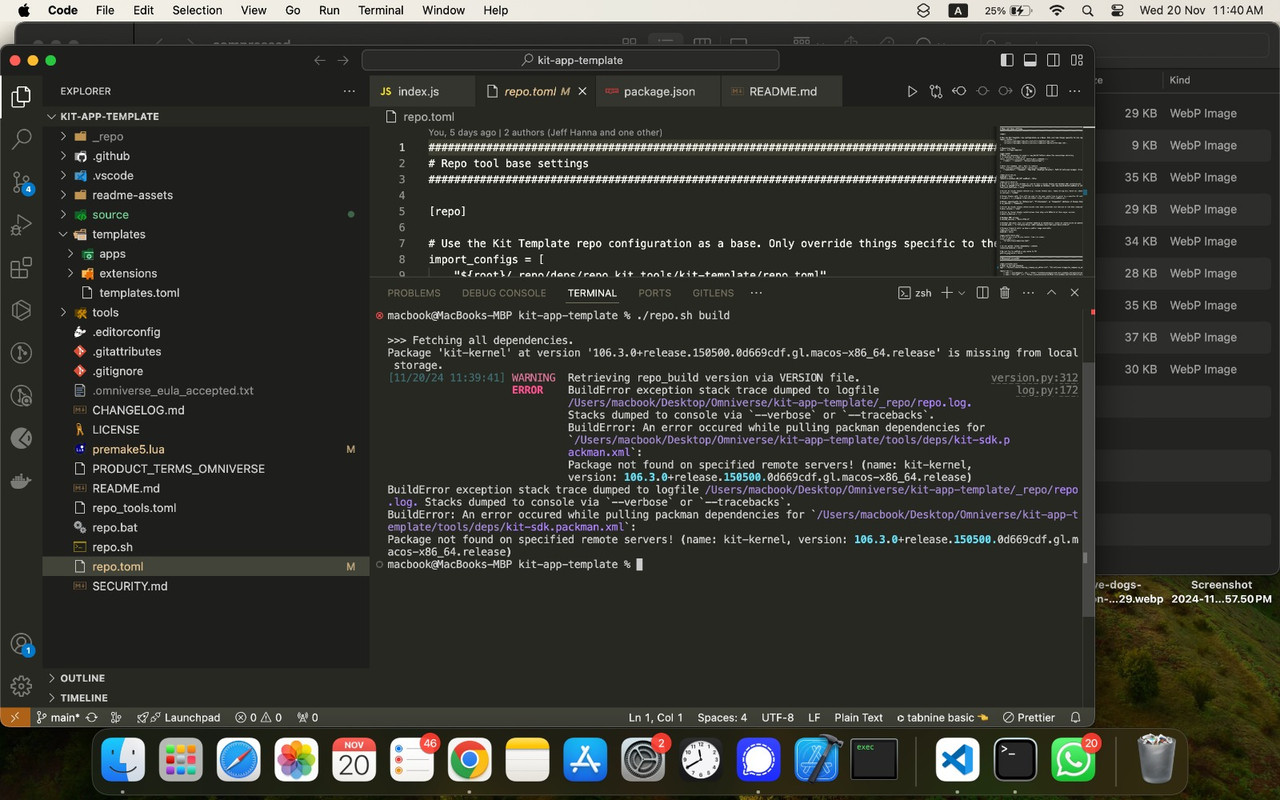Click the kit-app-template command center search
1280x800 pixels.
point(570,60)
